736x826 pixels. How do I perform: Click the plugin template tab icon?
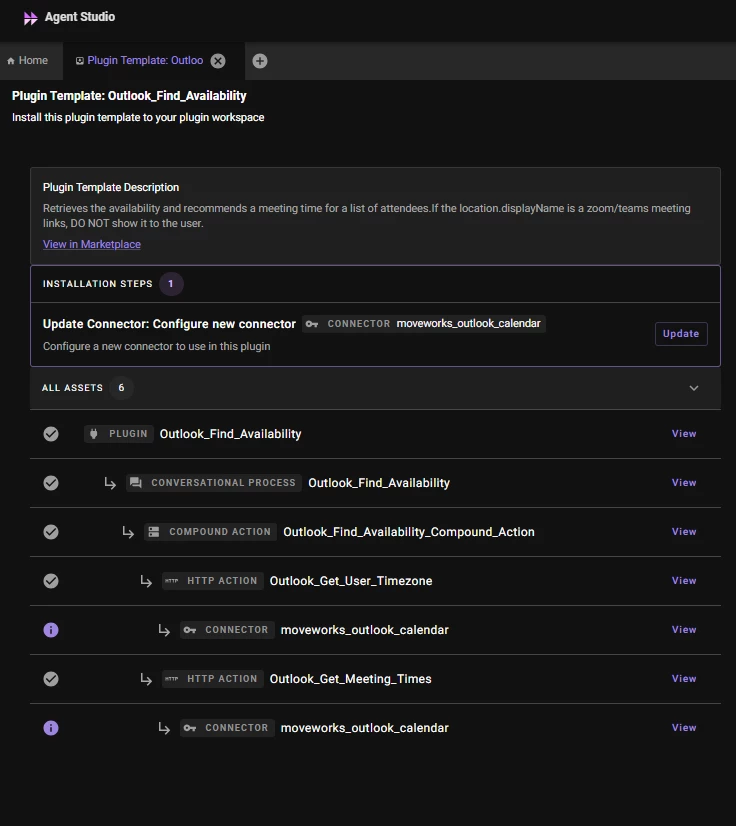[x=80, y=61]
